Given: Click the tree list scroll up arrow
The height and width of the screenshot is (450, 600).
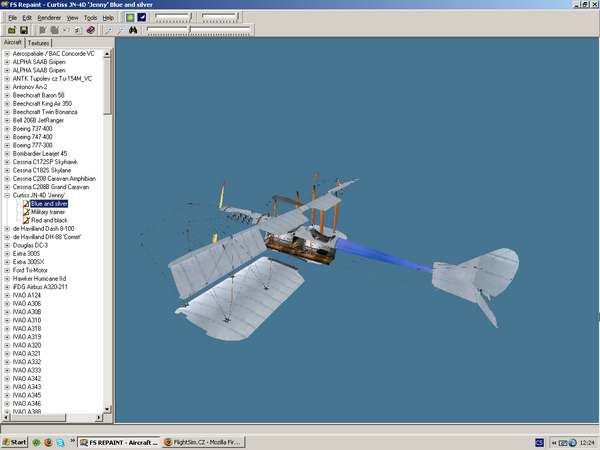Looking at the screenshot, I should click(x=107, y=54).
